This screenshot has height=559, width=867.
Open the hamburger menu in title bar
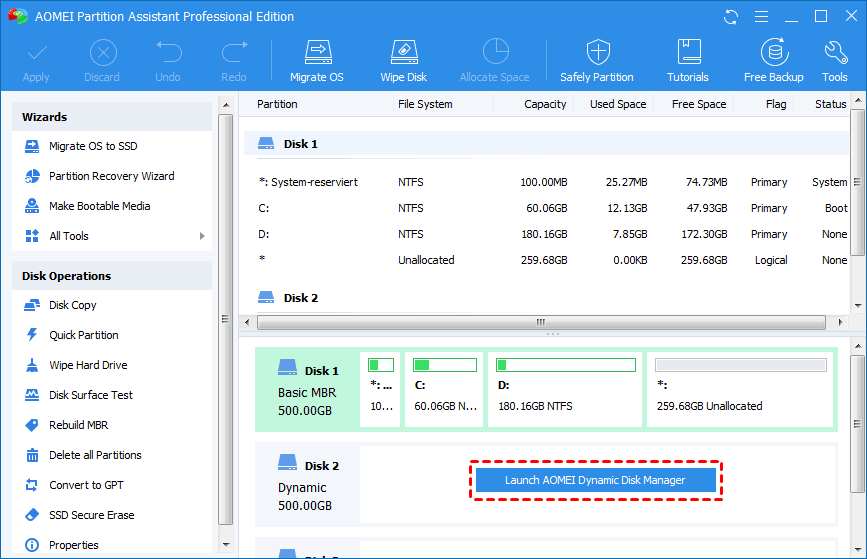[x=761, y=17]
